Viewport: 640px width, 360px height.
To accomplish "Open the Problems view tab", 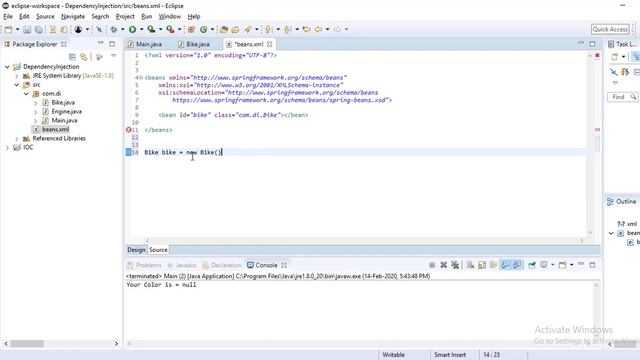I will pos(144,265).
